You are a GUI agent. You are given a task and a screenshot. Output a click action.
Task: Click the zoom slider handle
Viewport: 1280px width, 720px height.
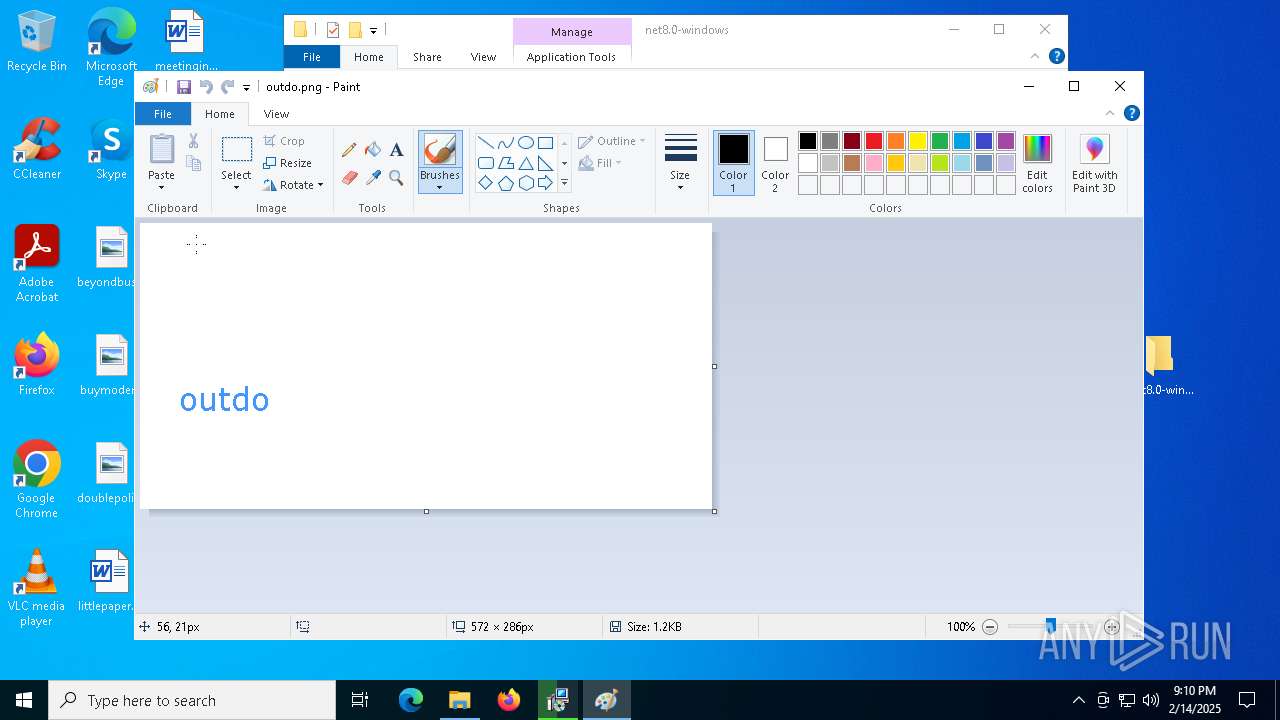pos(1050,627)
